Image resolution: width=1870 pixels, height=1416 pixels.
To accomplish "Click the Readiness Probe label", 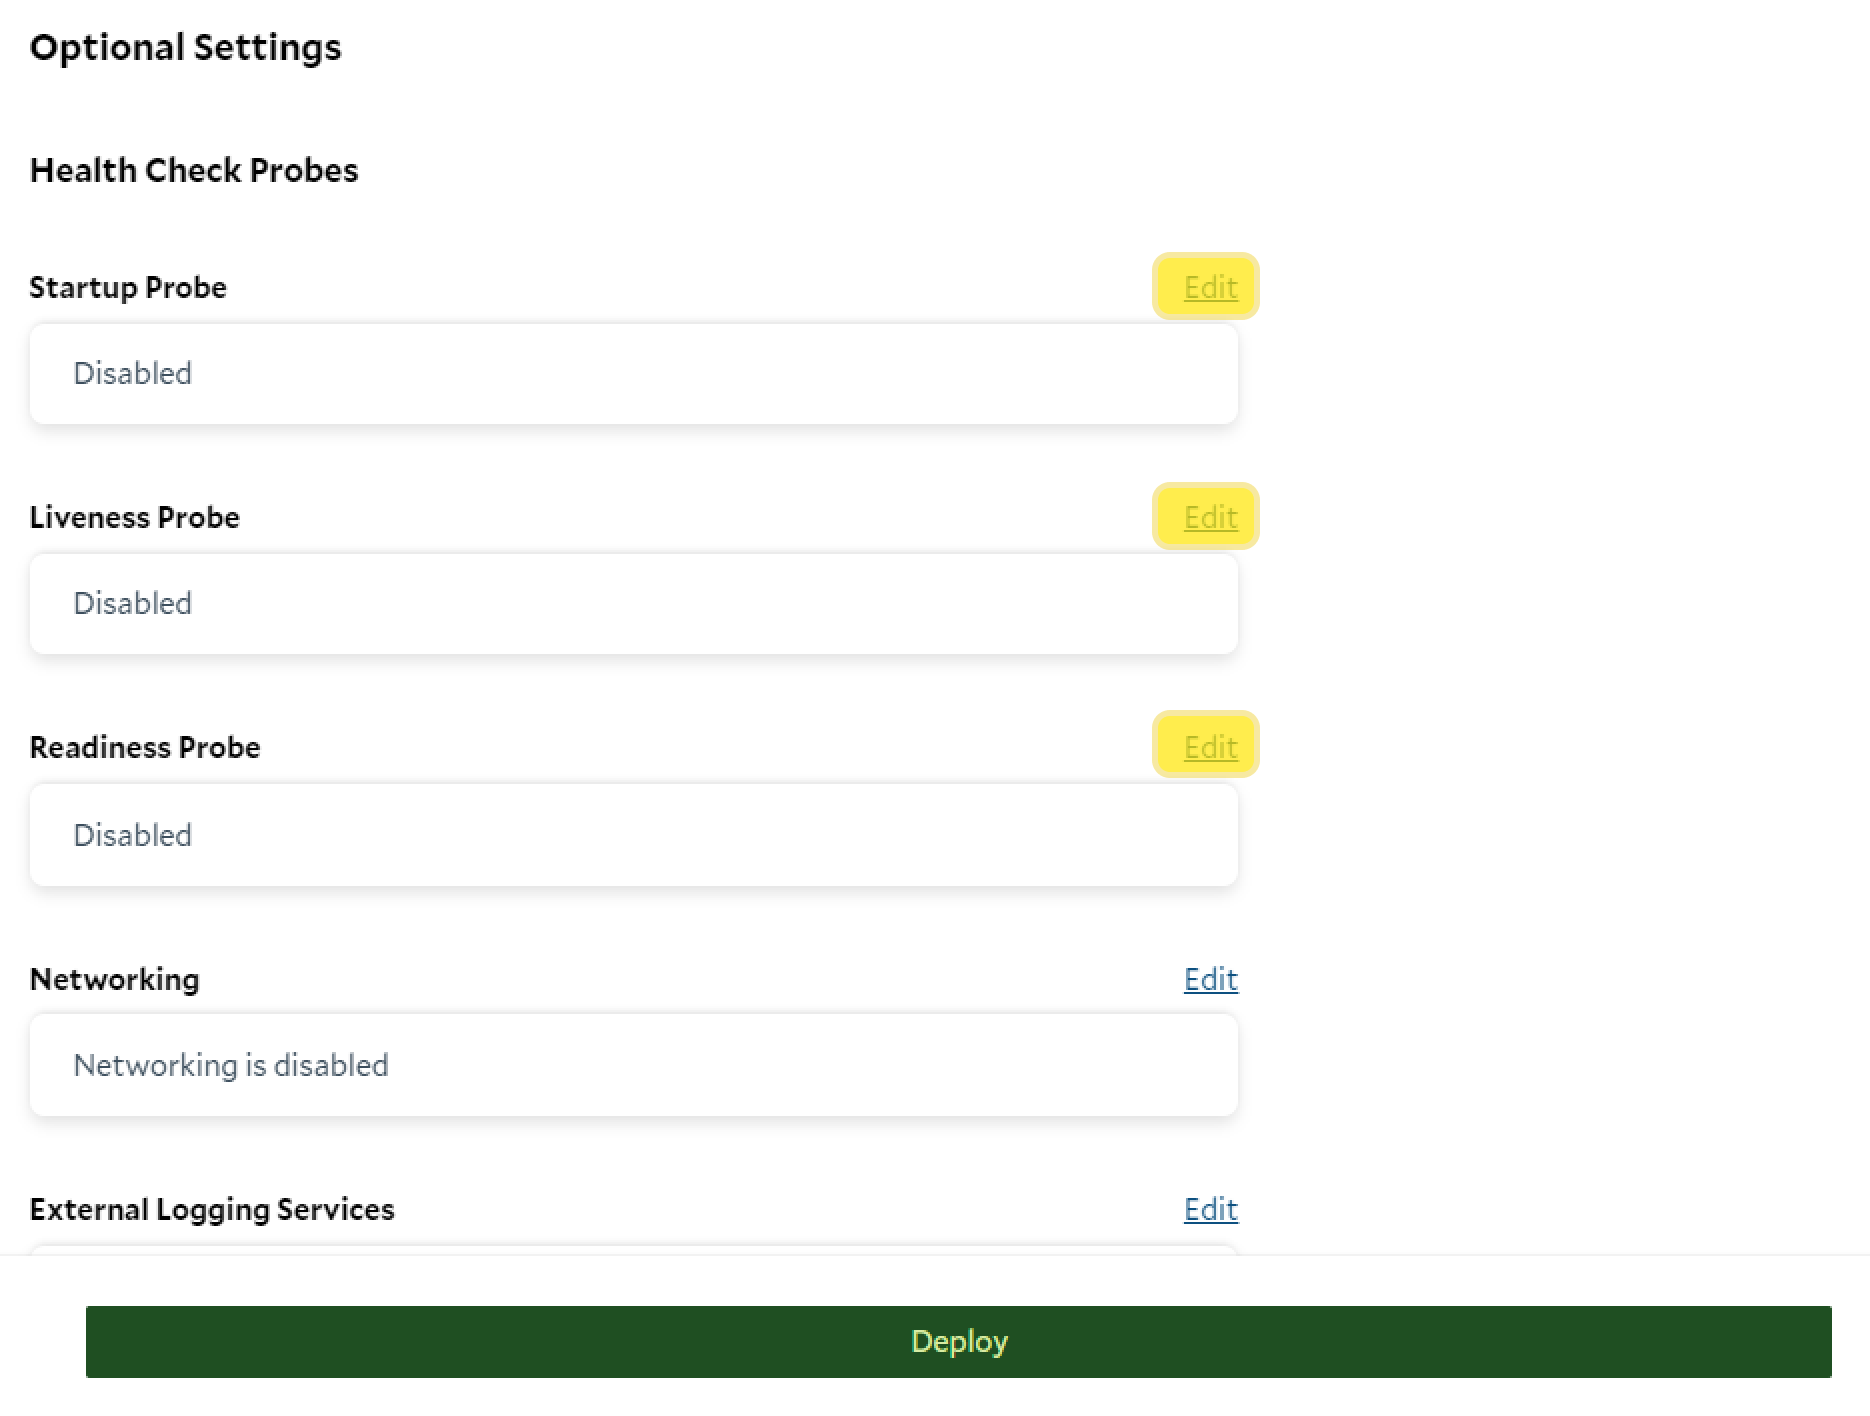I will click(x=145, y=748).
